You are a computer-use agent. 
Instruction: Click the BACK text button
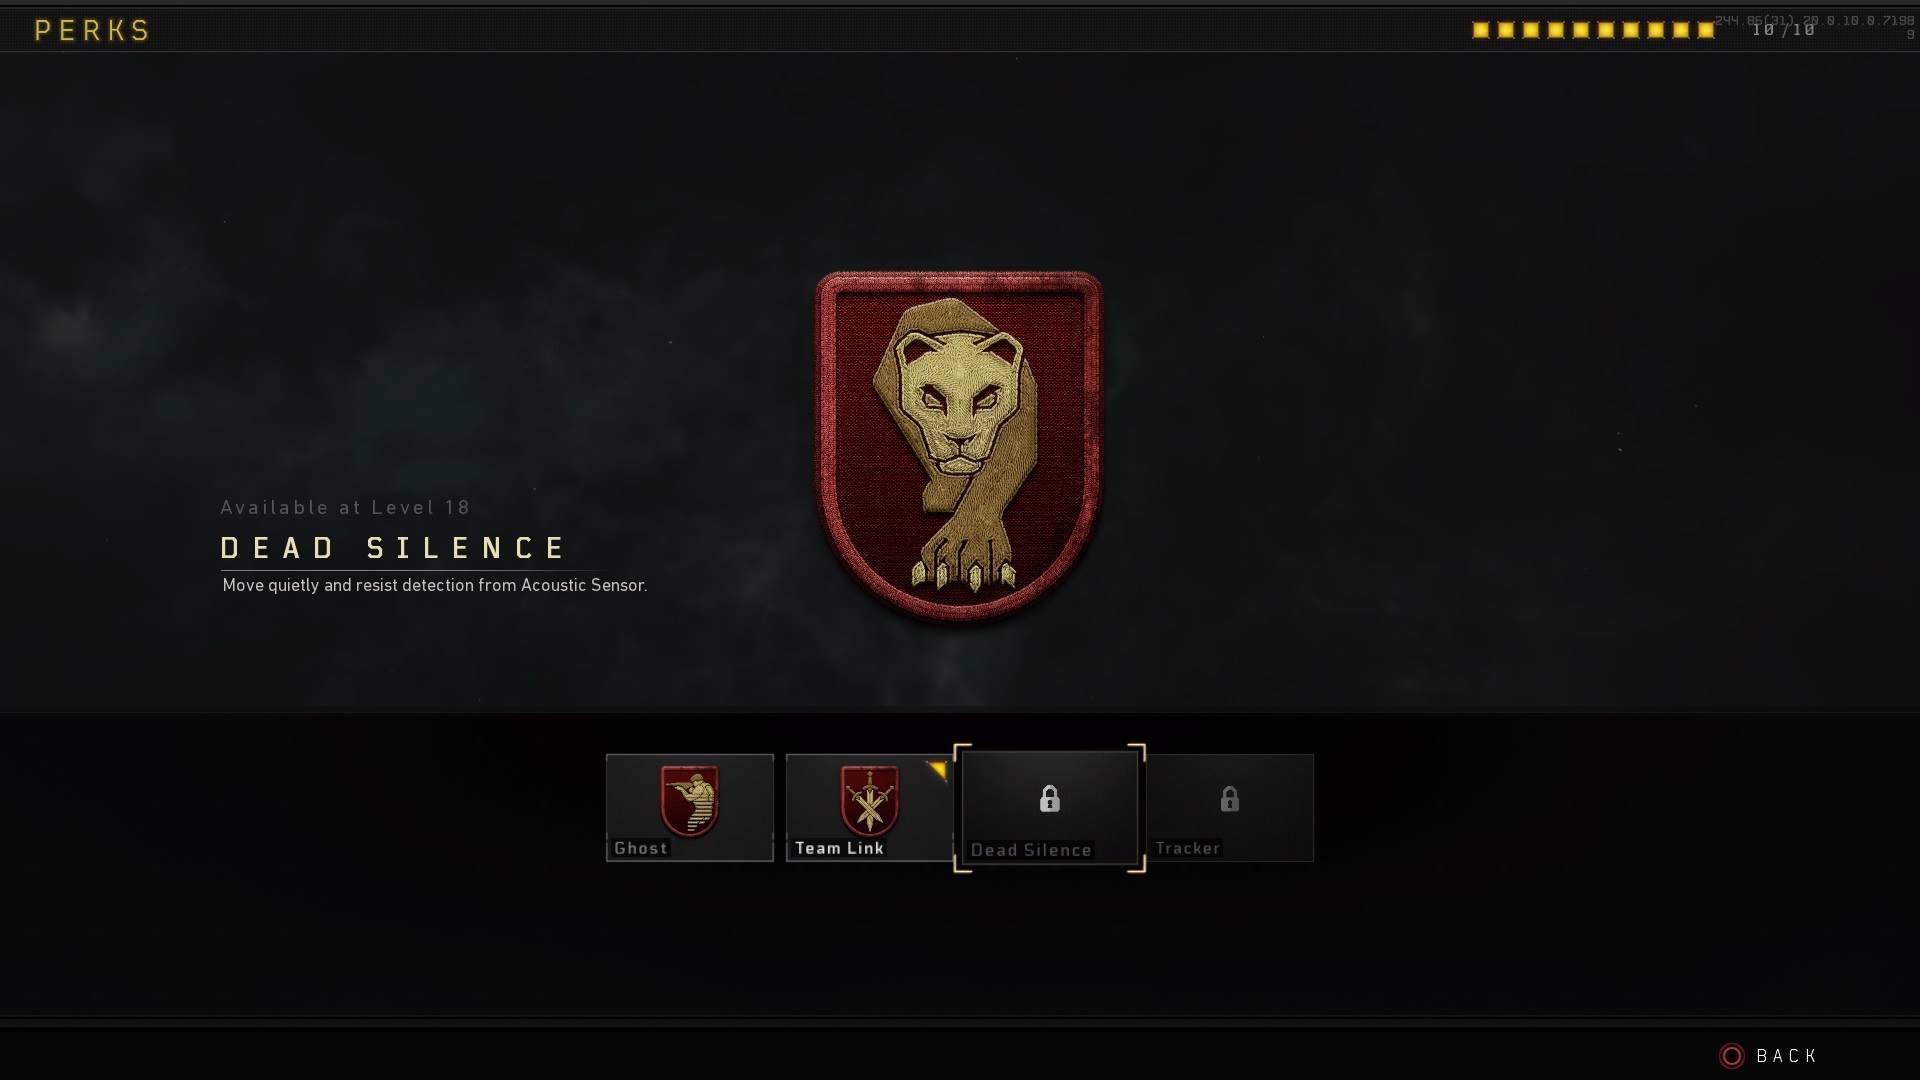[1786, 1056]
